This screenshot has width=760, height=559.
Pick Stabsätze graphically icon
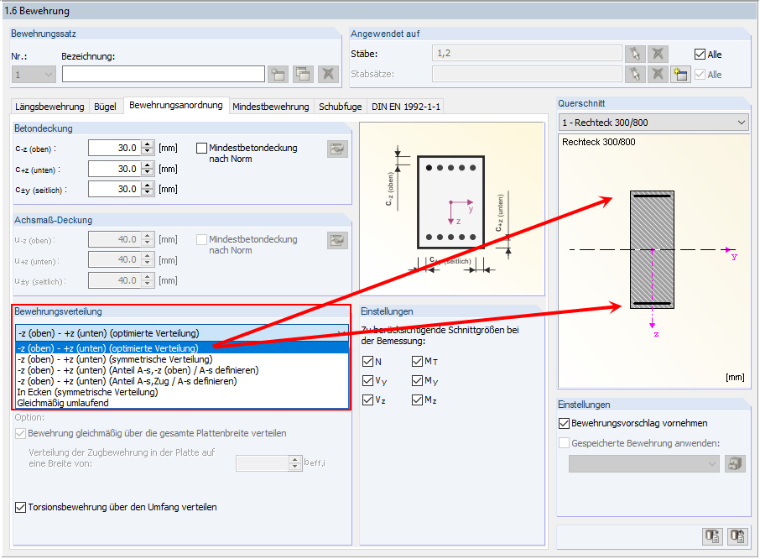tap(635, 74)
